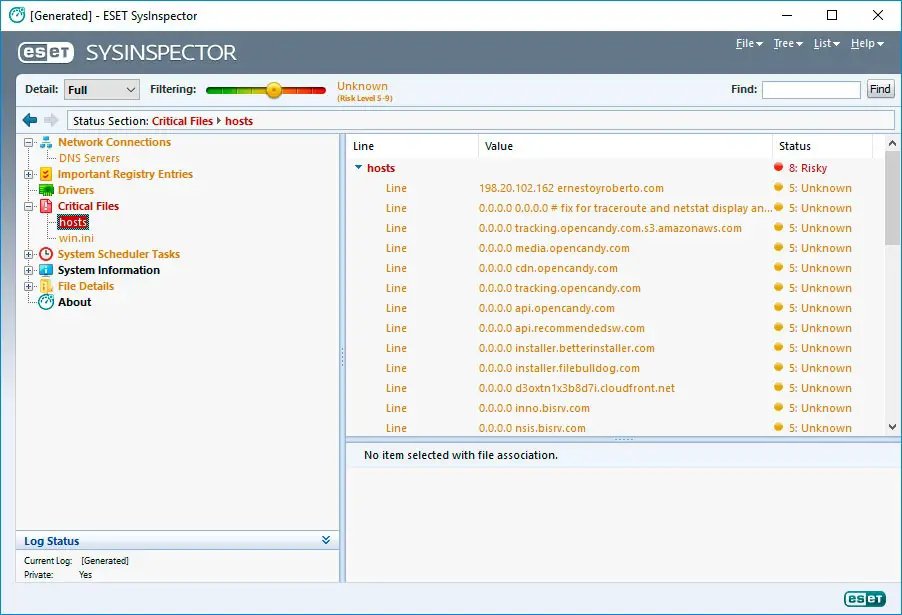
Task: Expand the System Scheduler Tasks node
Action: coord(28,254)
